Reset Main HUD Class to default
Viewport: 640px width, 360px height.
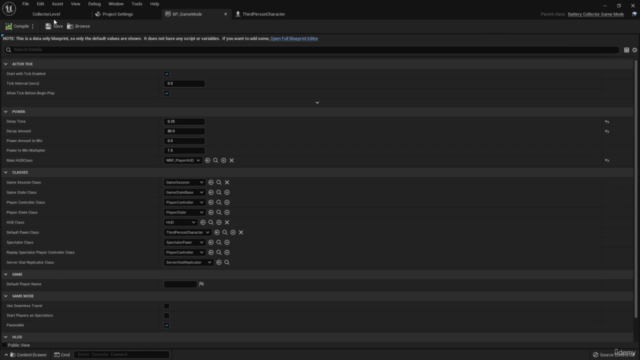click(x=607, y=160)
